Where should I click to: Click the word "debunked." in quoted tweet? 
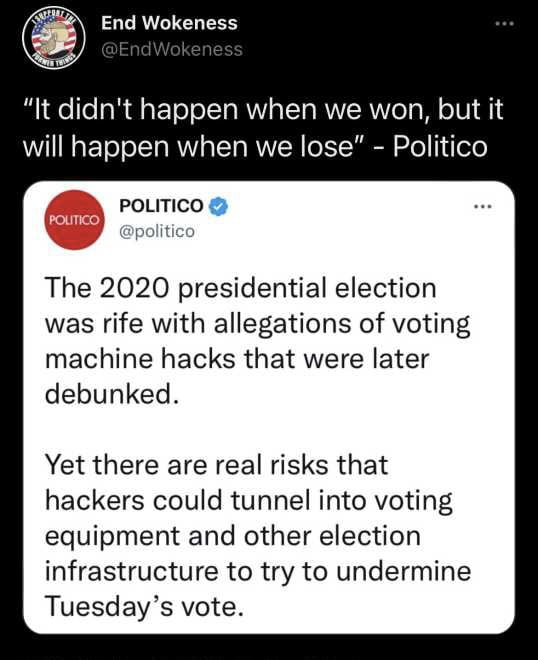(112, 394)
